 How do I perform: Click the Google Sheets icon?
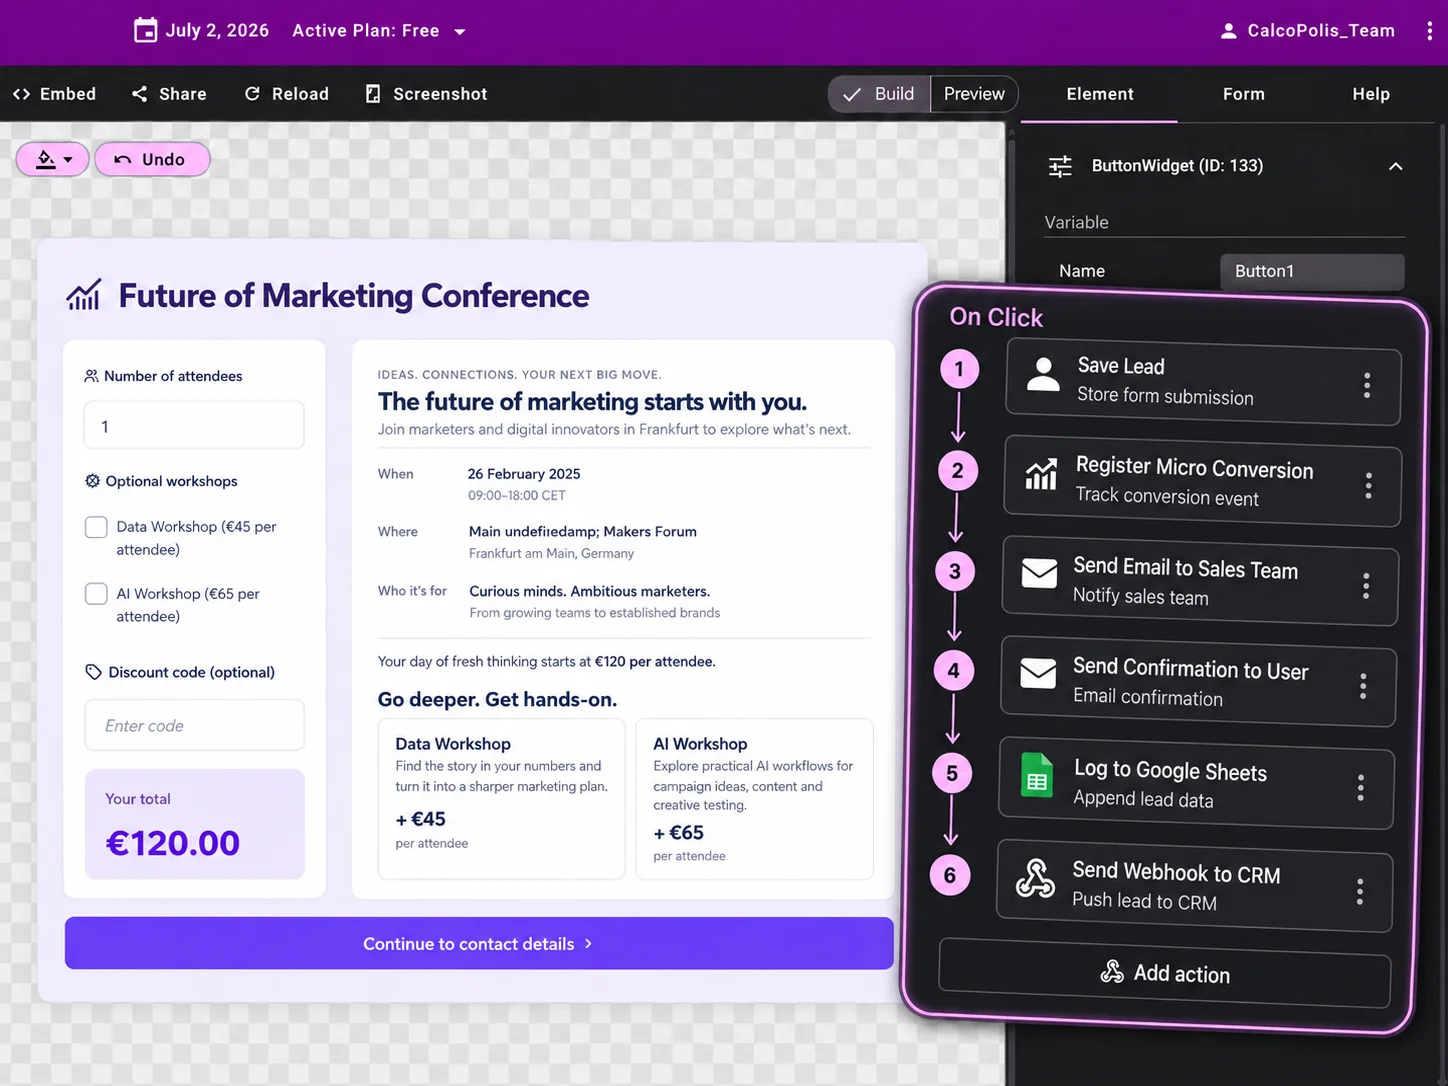(x=1037, y=775)
